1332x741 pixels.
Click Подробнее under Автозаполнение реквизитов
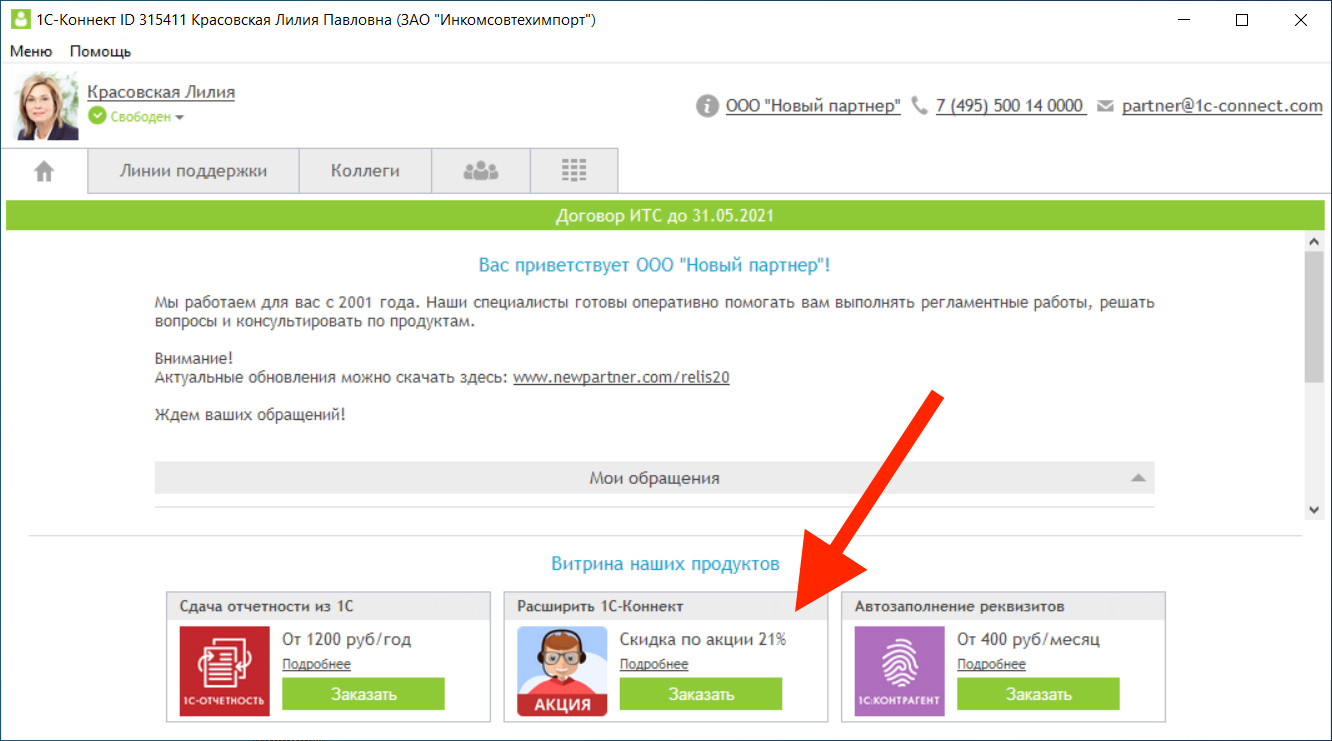pos(991,664)
